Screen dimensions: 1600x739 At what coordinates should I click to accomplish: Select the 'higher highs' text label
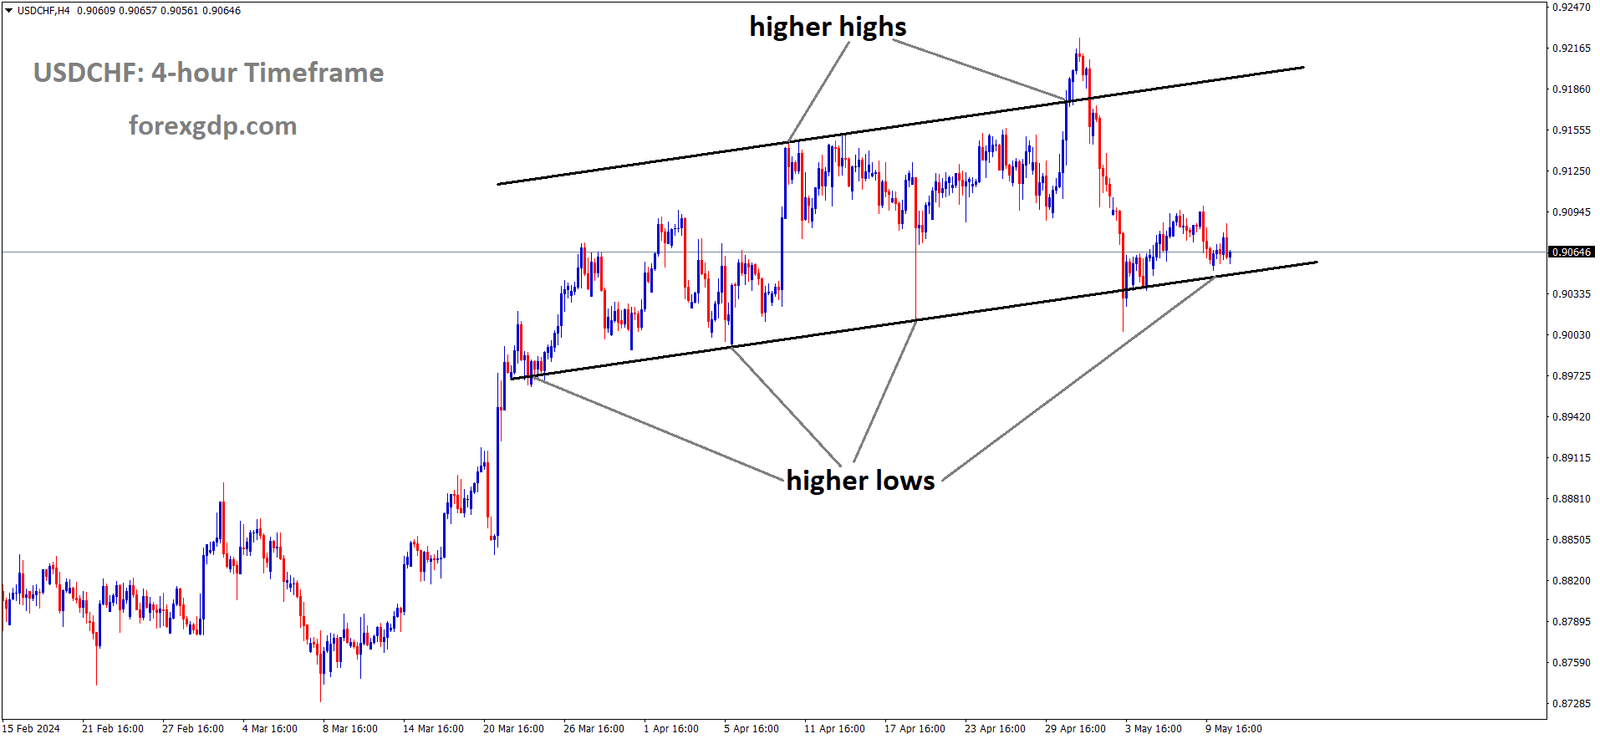click(828, 27)
